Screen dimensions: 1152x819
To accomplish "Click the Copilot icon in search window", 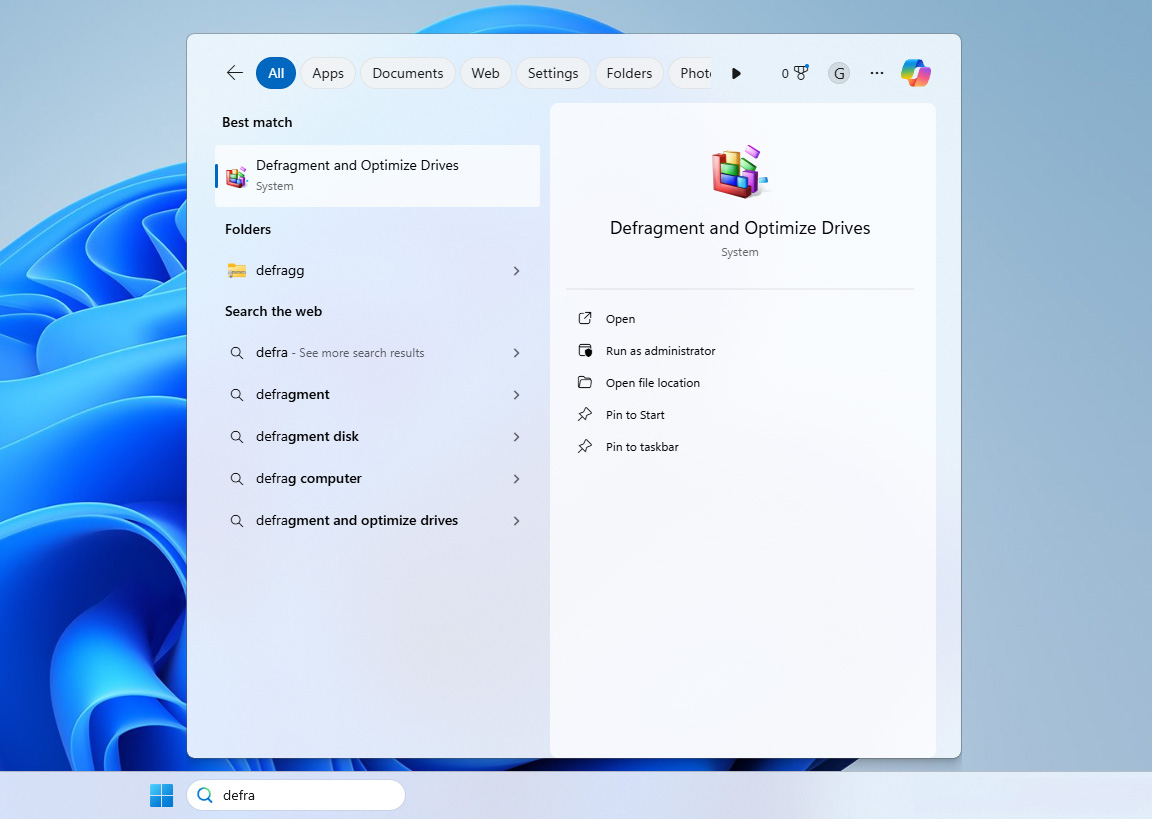I will (916, 72).
